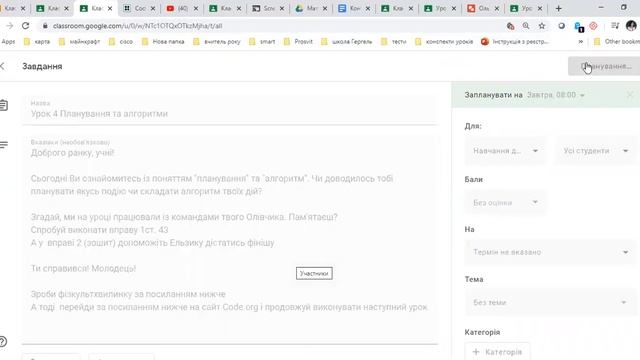
Task: Open the smart bookmark folder
Action: click(x=262, y=42)
